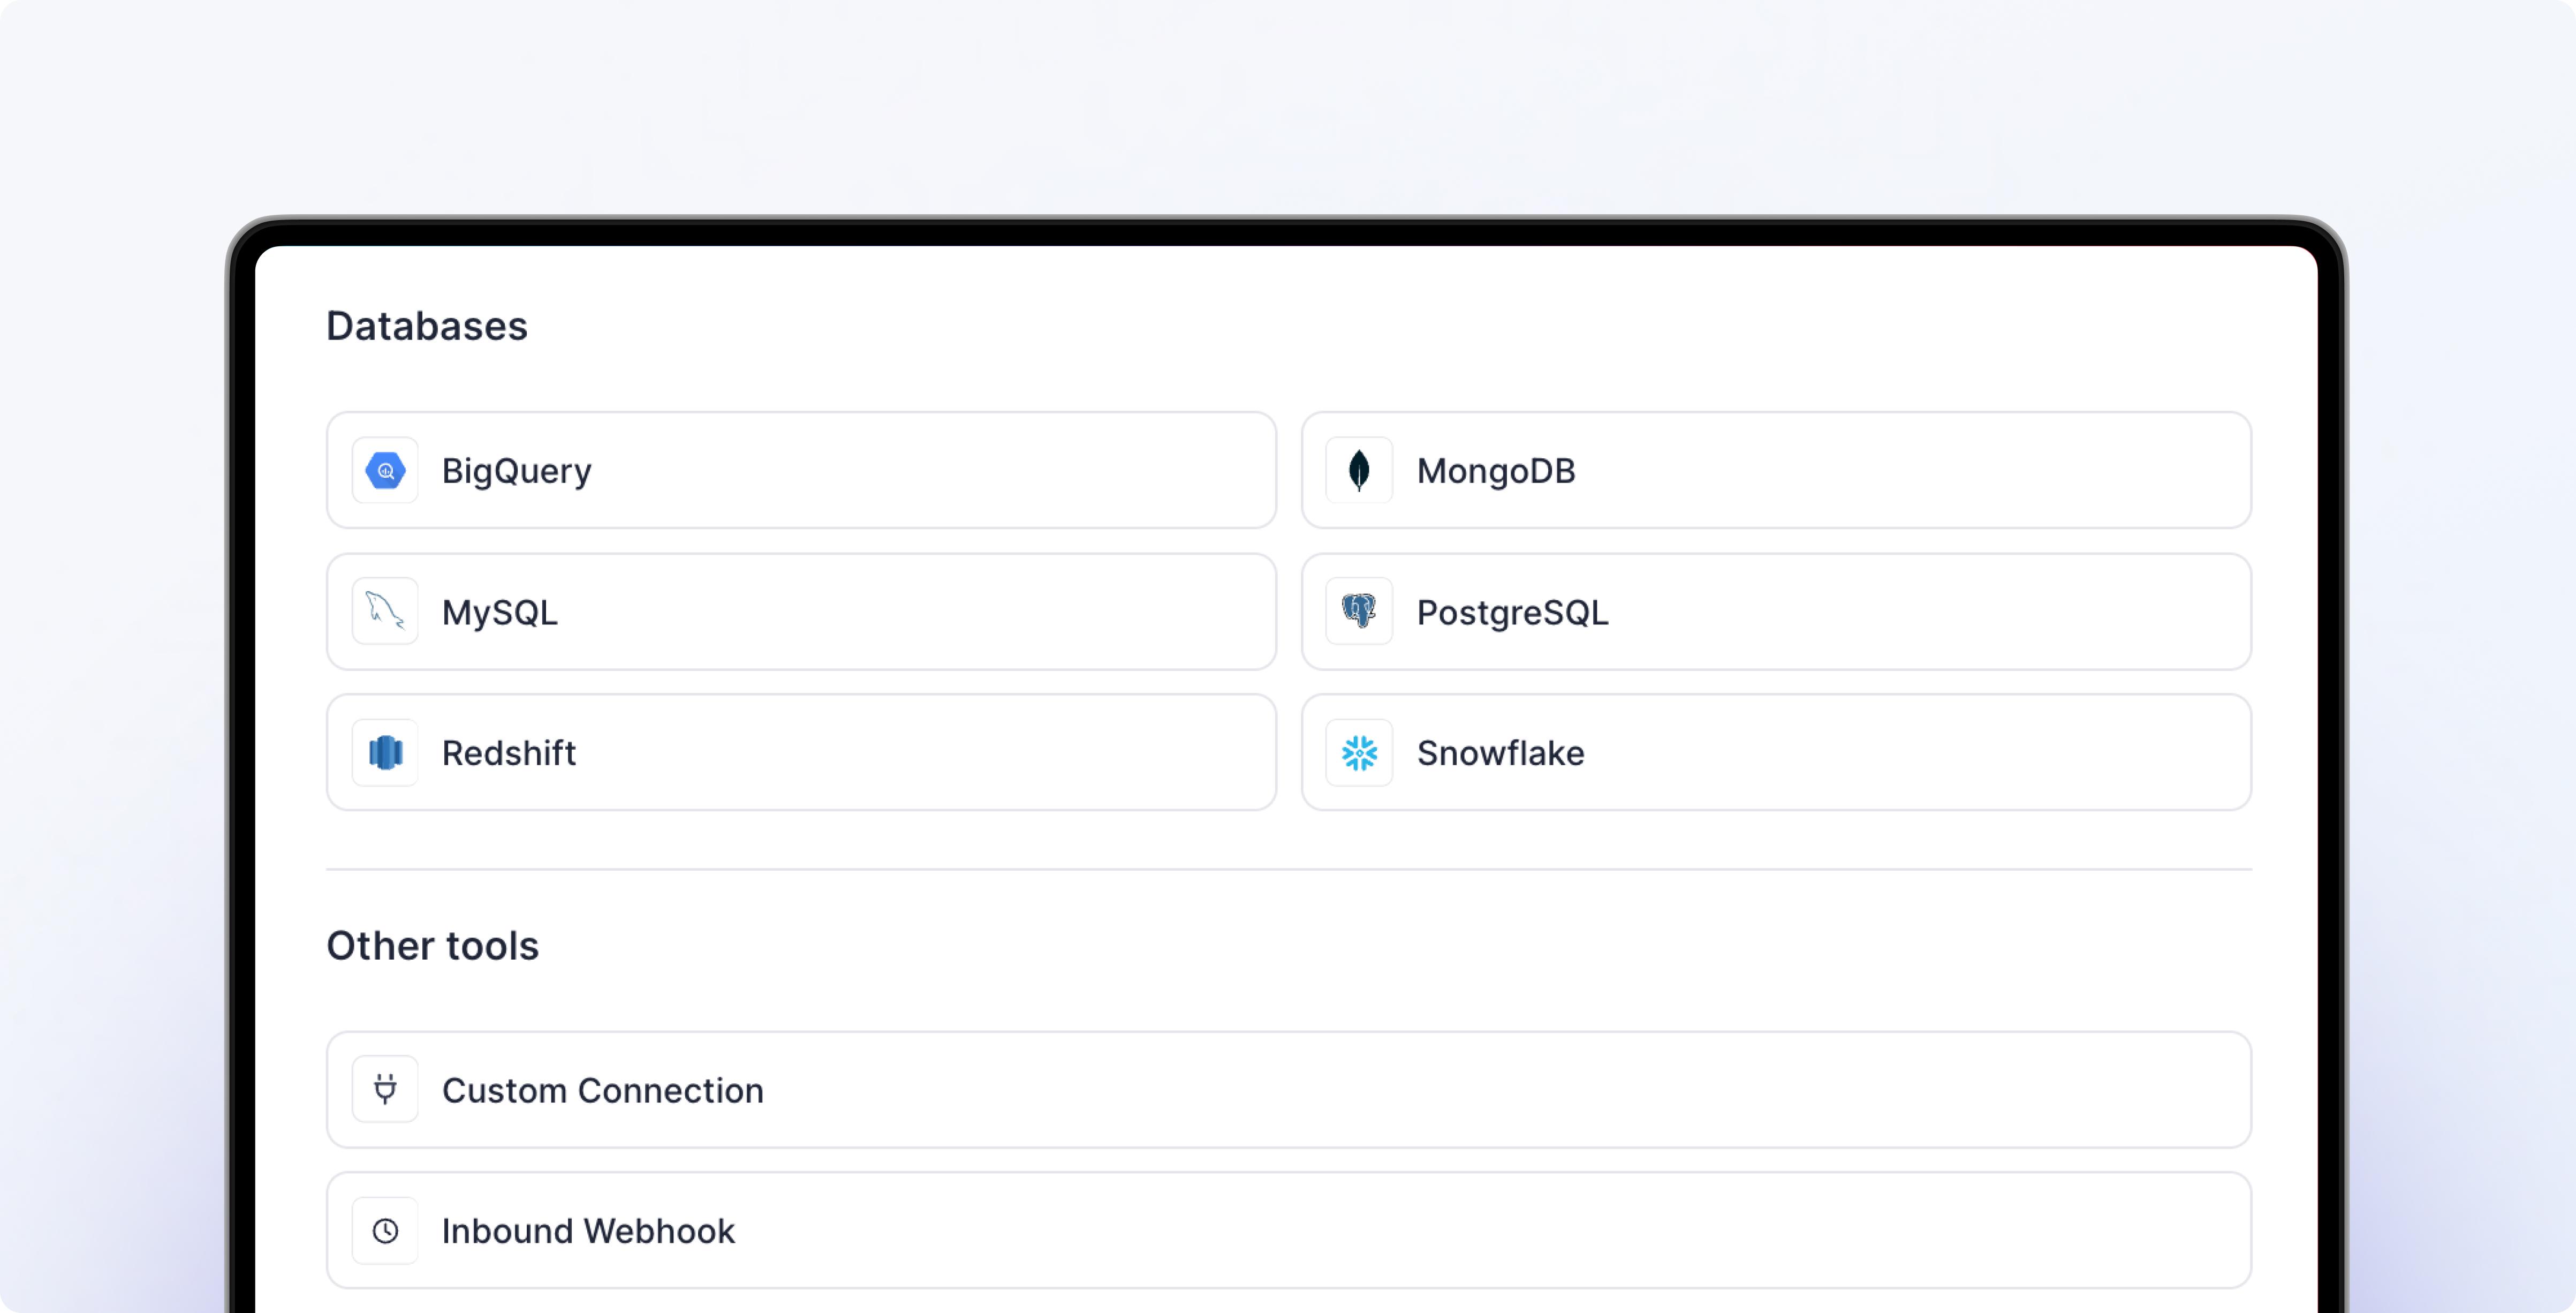Click the MongoDB leaf icon
The image size is (2576, 1313).
pos(1359,470)
